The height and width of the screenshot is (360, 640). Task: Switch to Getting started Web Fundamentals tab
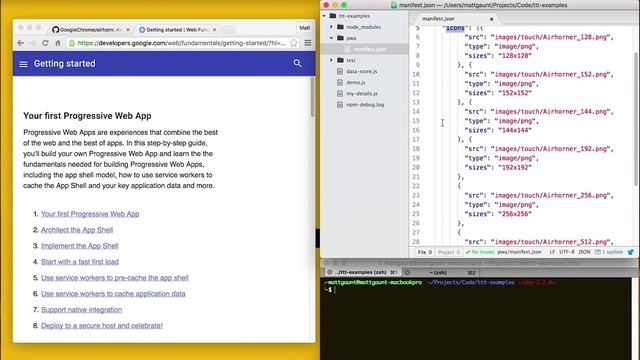point(177,30)
